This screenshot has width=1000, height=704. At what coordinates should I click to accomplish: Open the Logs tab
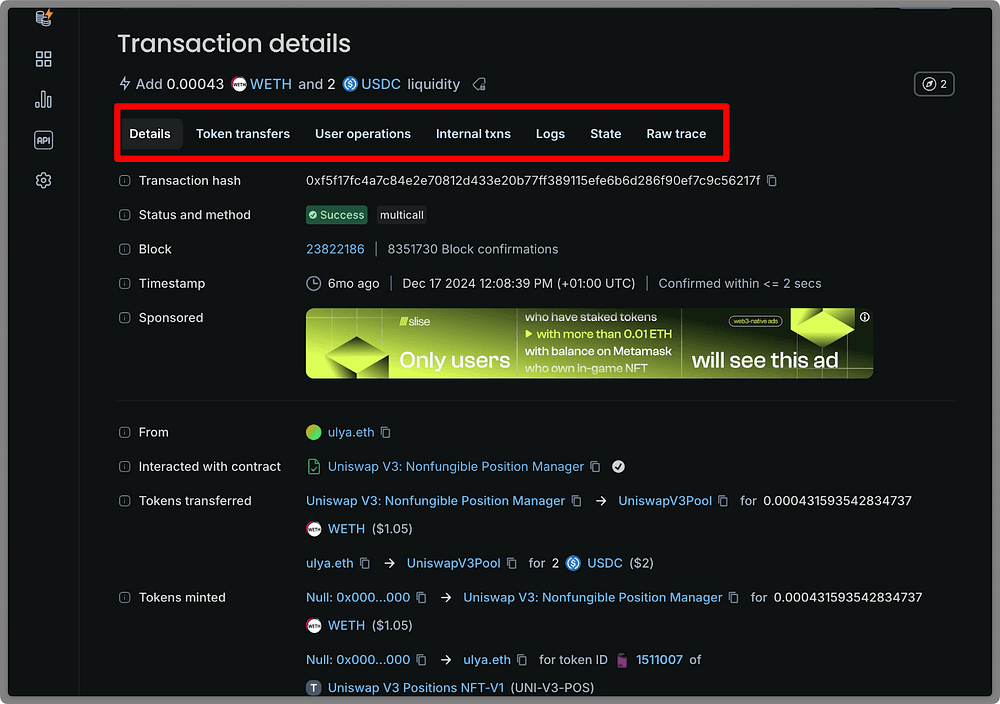[x=550, y=134]
